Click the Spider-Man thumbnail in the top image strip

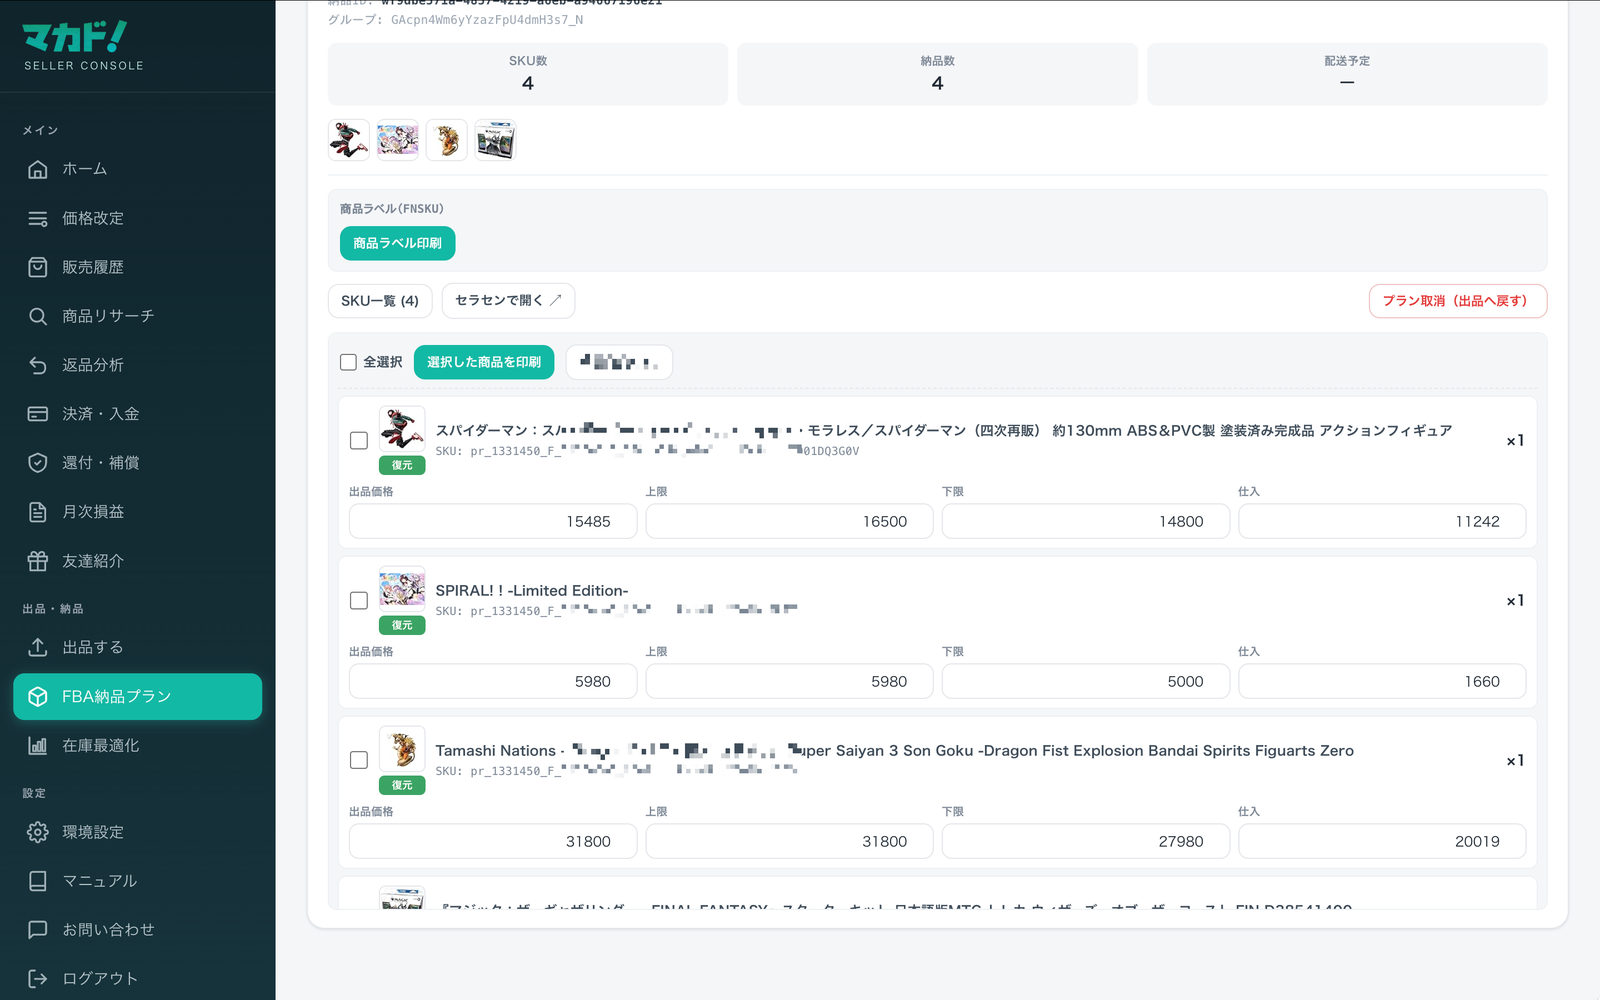pyautogui.click(x=349, y=140)
